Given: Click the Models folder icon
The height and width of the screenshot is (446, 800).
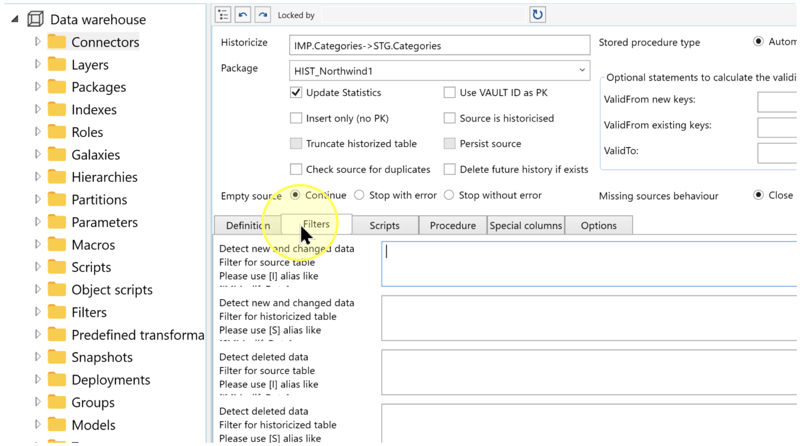Looking at the screenshot, I should point(57,425).
